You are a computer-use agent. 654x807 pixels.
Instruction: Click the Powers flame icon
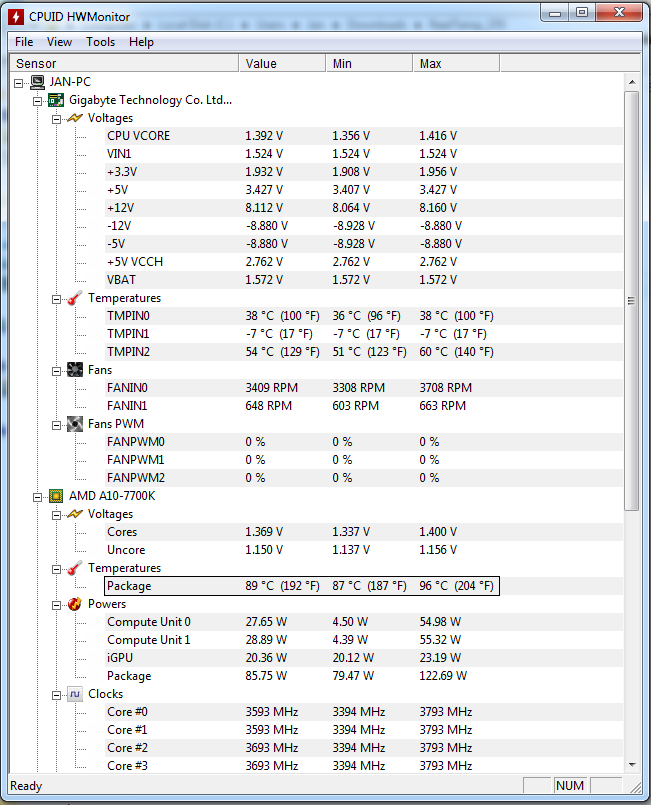point(75,604)
